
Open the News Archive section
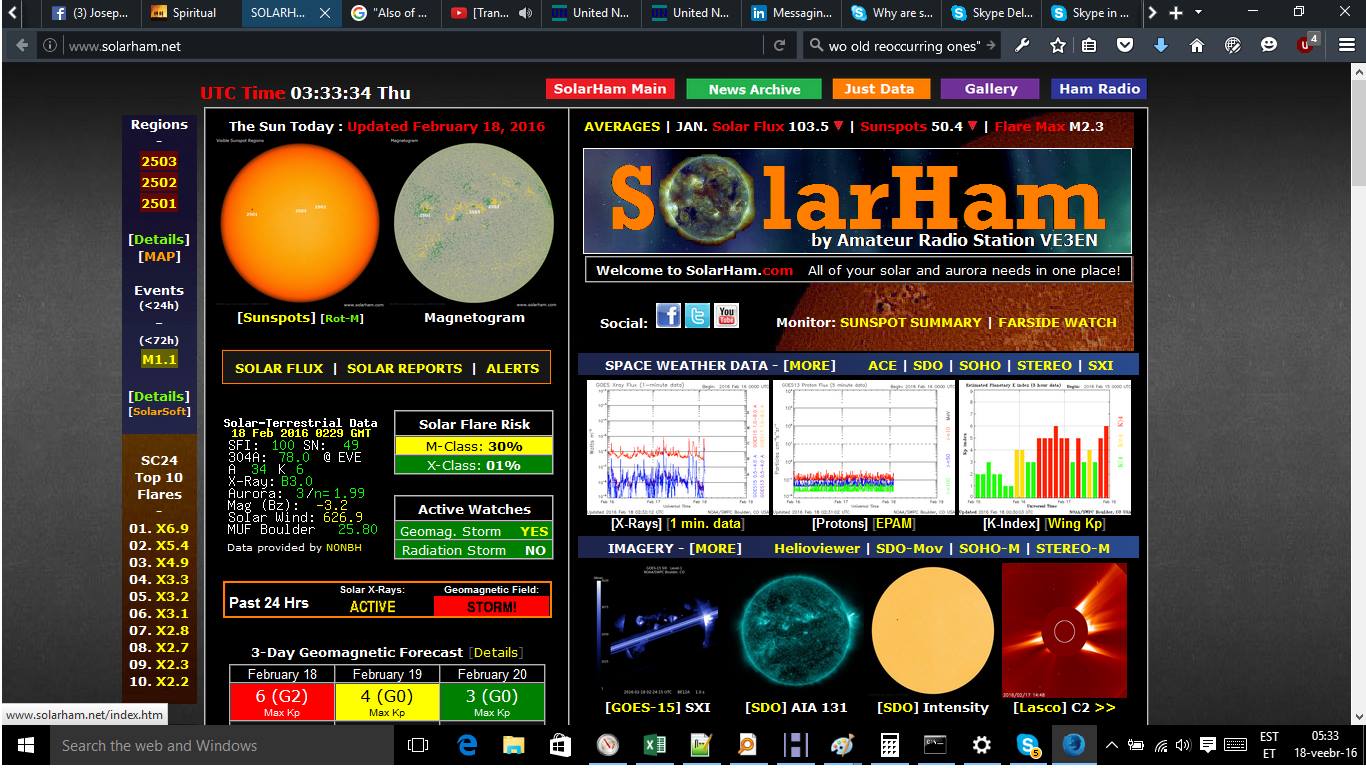point(754,89)
